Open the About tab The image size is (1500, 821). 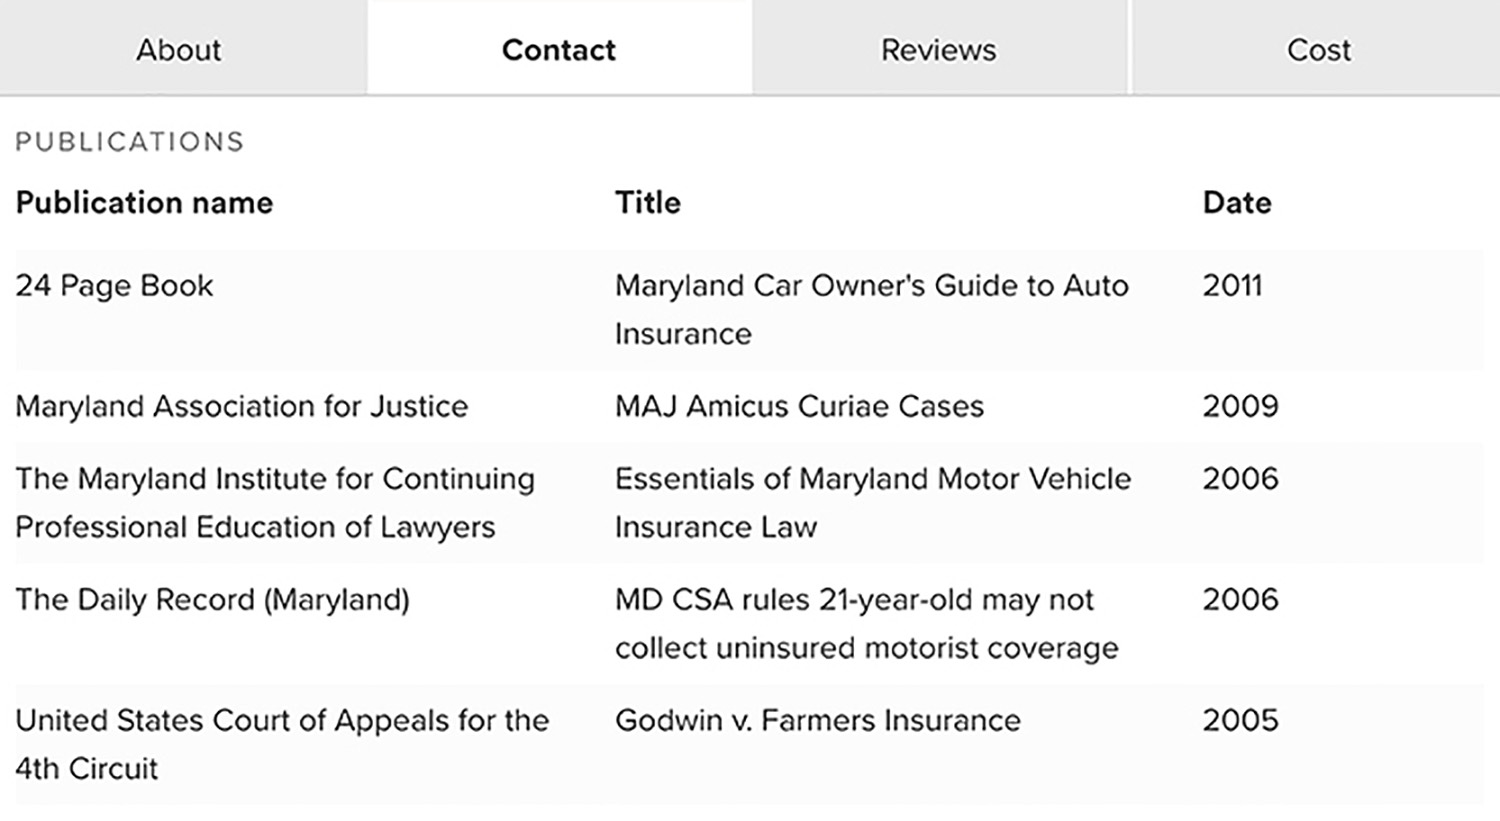178,50
